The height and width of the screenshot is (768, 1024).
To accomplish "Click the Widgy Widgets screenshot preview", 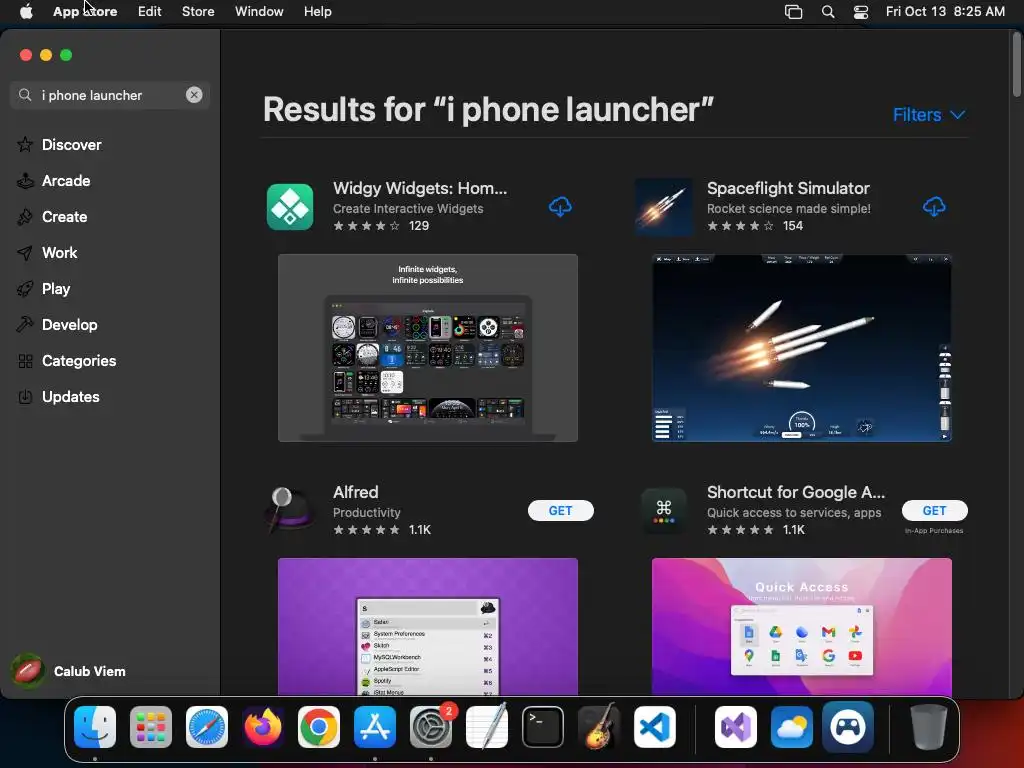I will click(x=428, y=348).
